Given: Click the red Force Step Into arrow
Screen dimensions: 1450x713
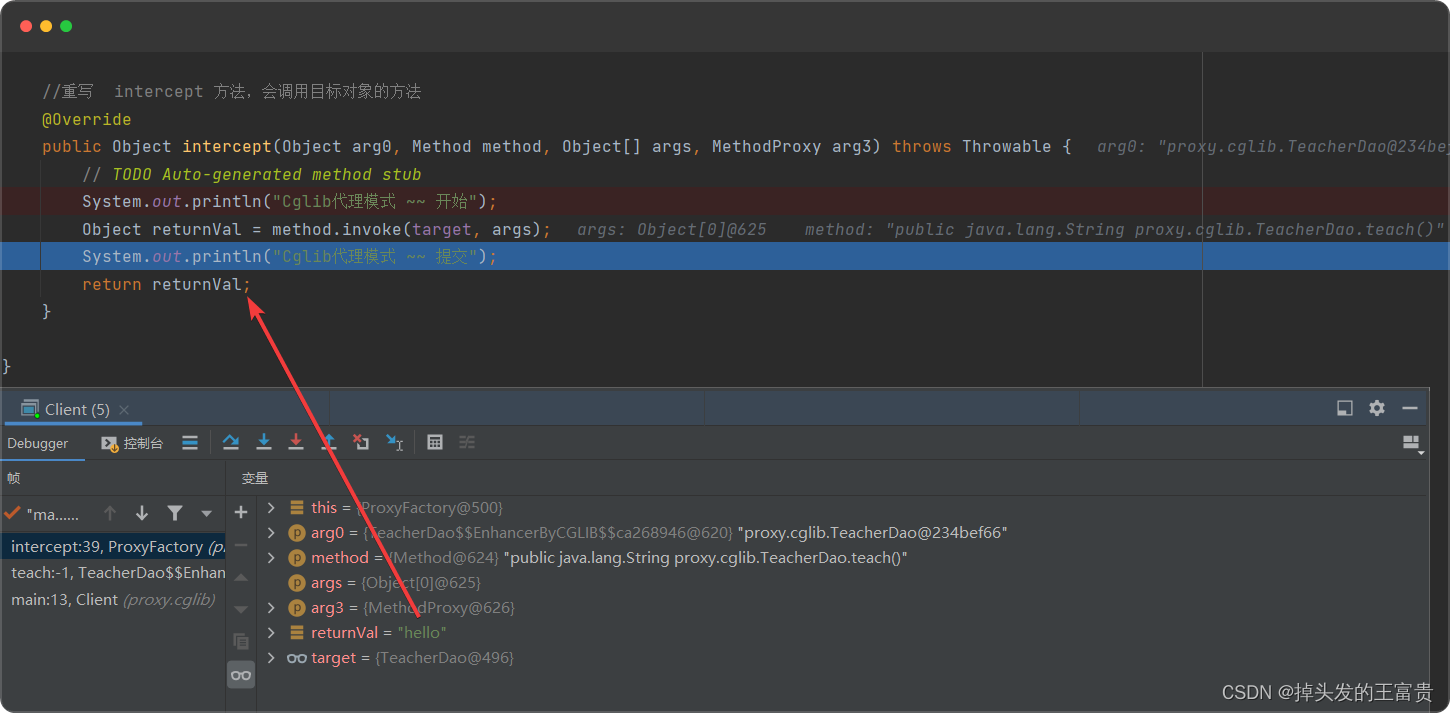Looking at the screenshot, I should coord(296,442).
